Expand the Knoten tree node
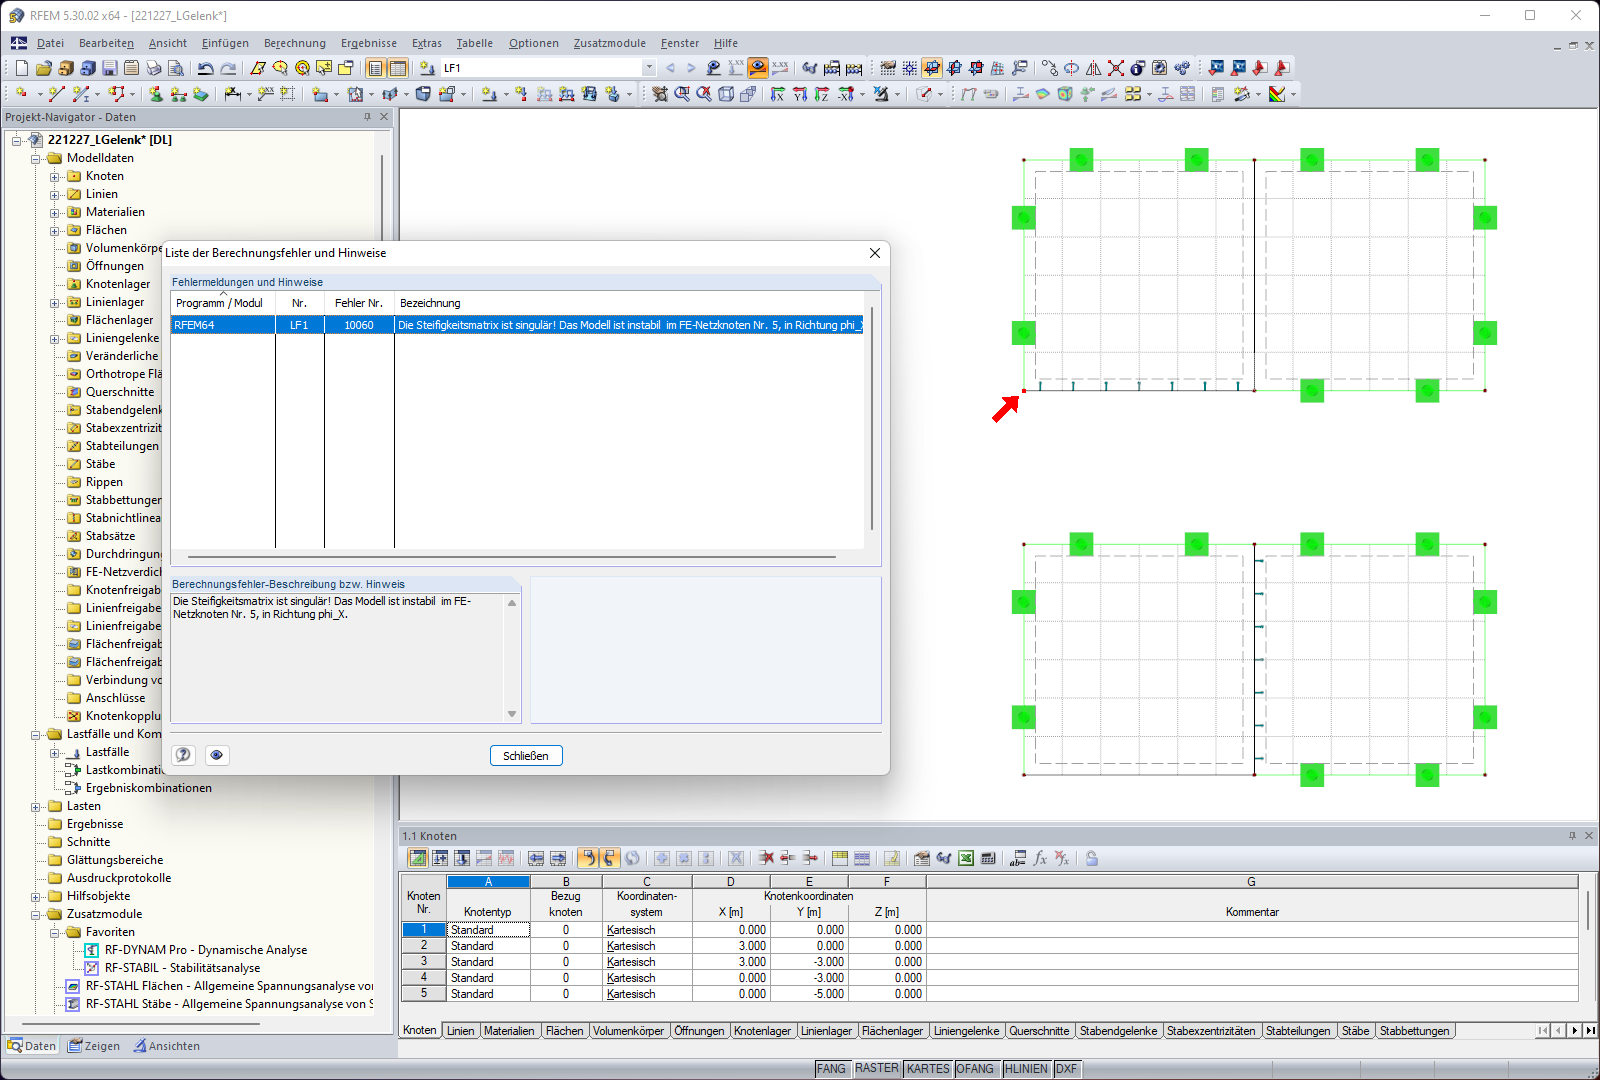Image resolution: width=1600 pixels, height=1080 pixels. 55,177
